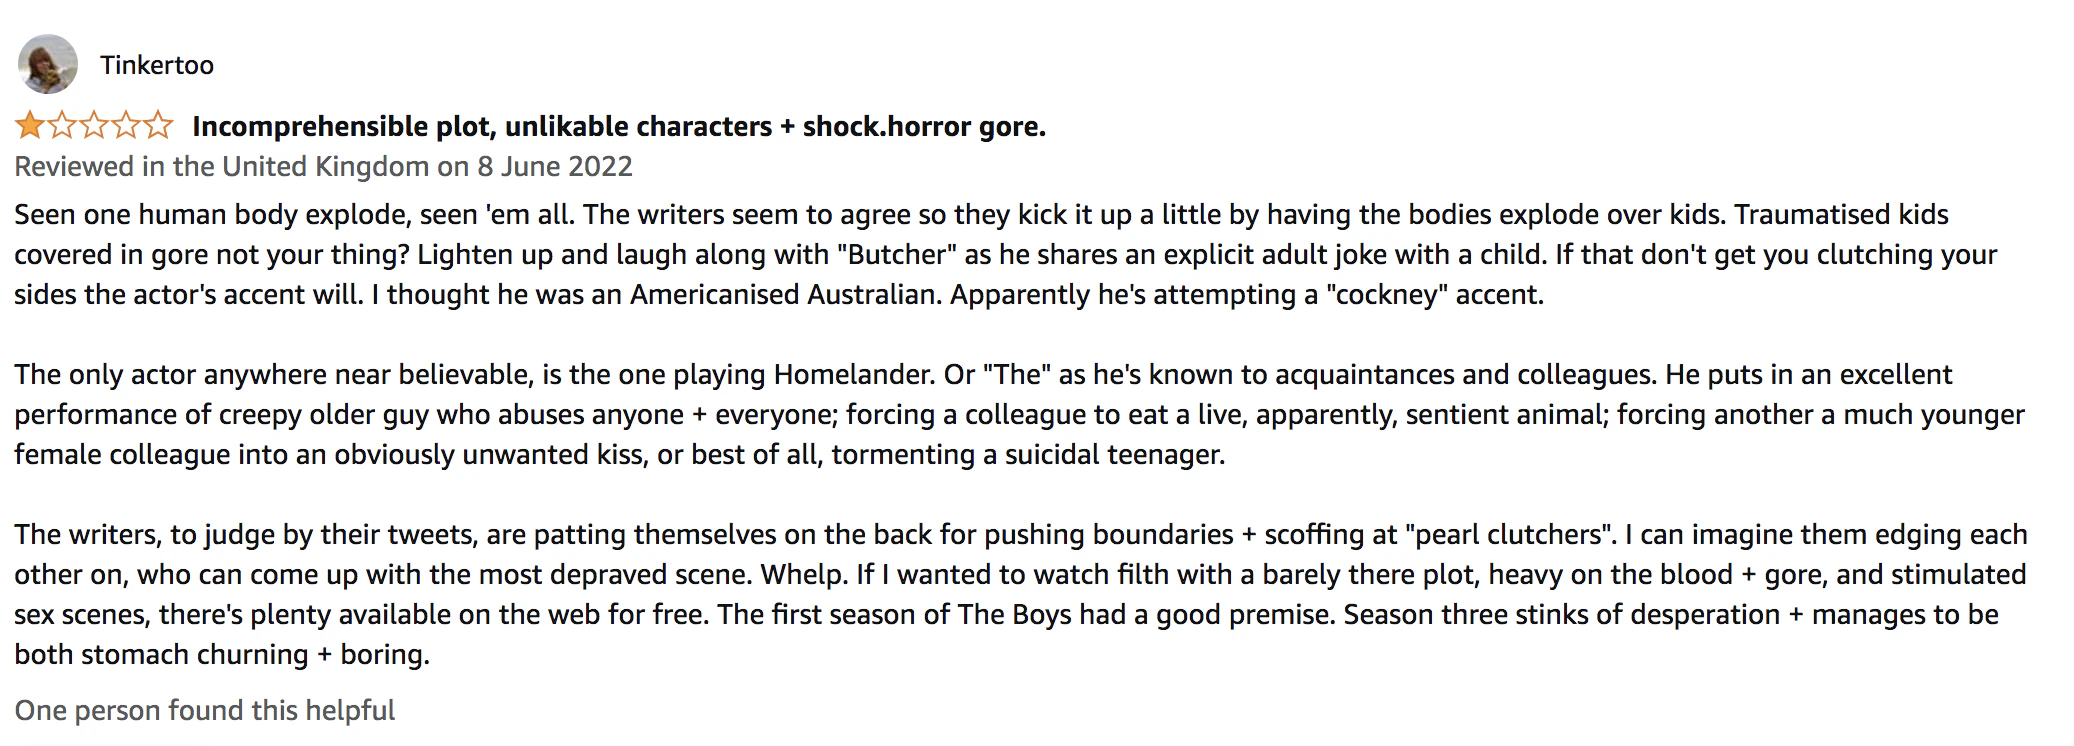Click the third empty rating star
The image size is (2074, 746).
pos(94,126)
